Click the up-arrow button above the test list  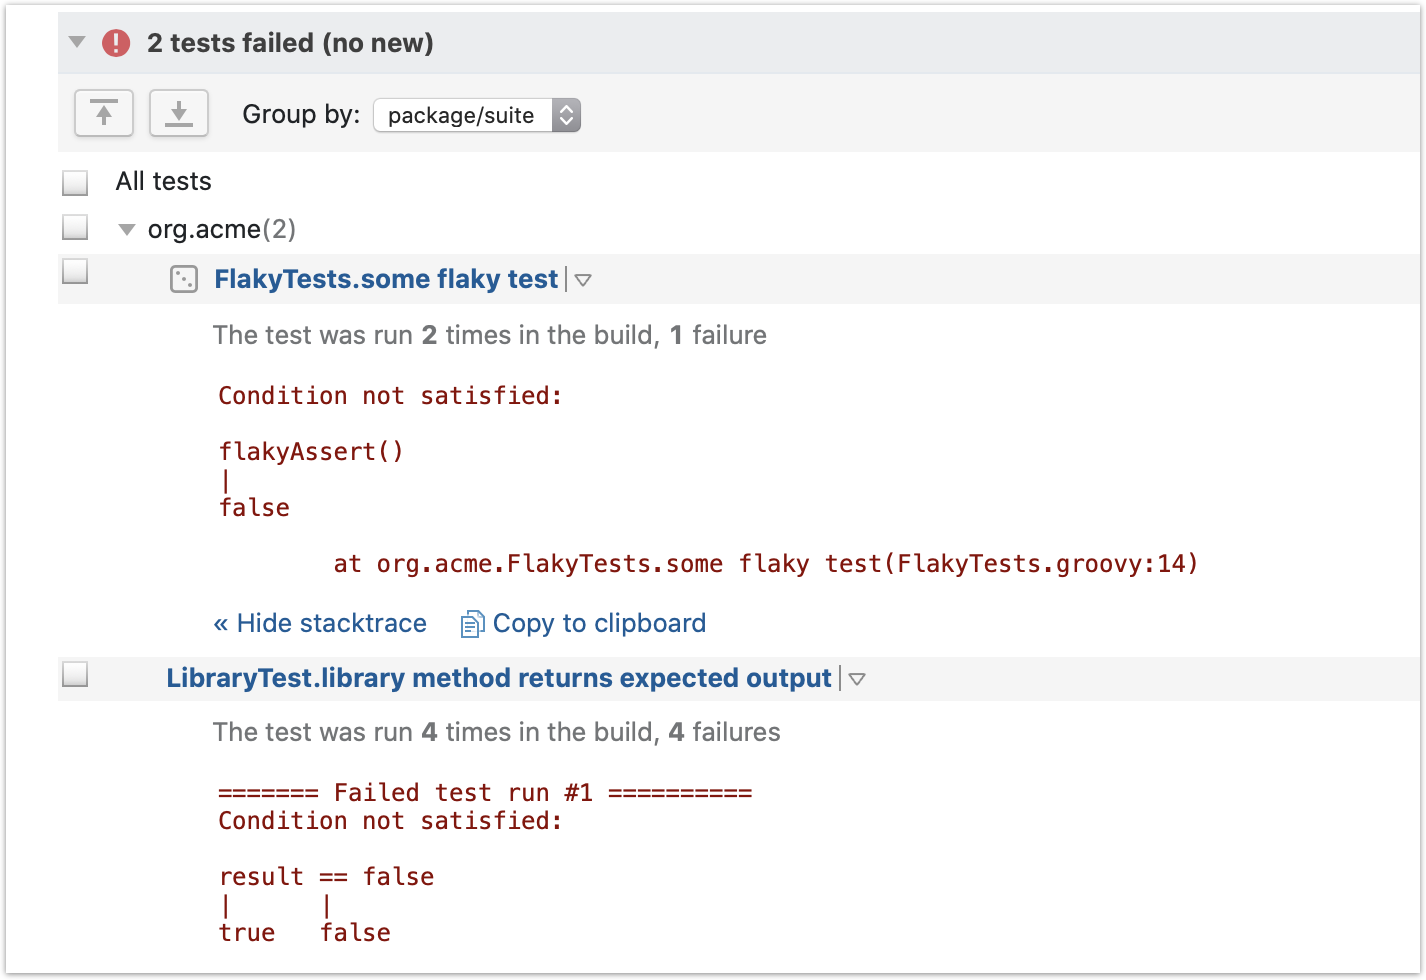[x=104, y=114]
